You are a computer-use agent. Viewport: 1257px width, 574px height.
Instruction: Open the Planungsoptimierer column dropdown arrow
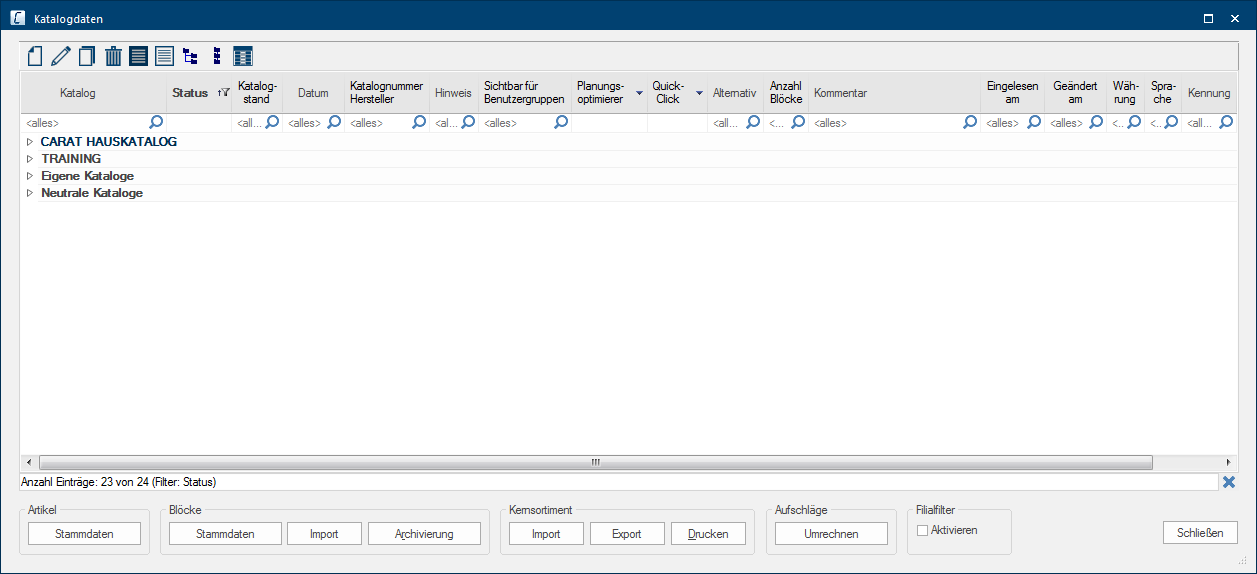639,93
